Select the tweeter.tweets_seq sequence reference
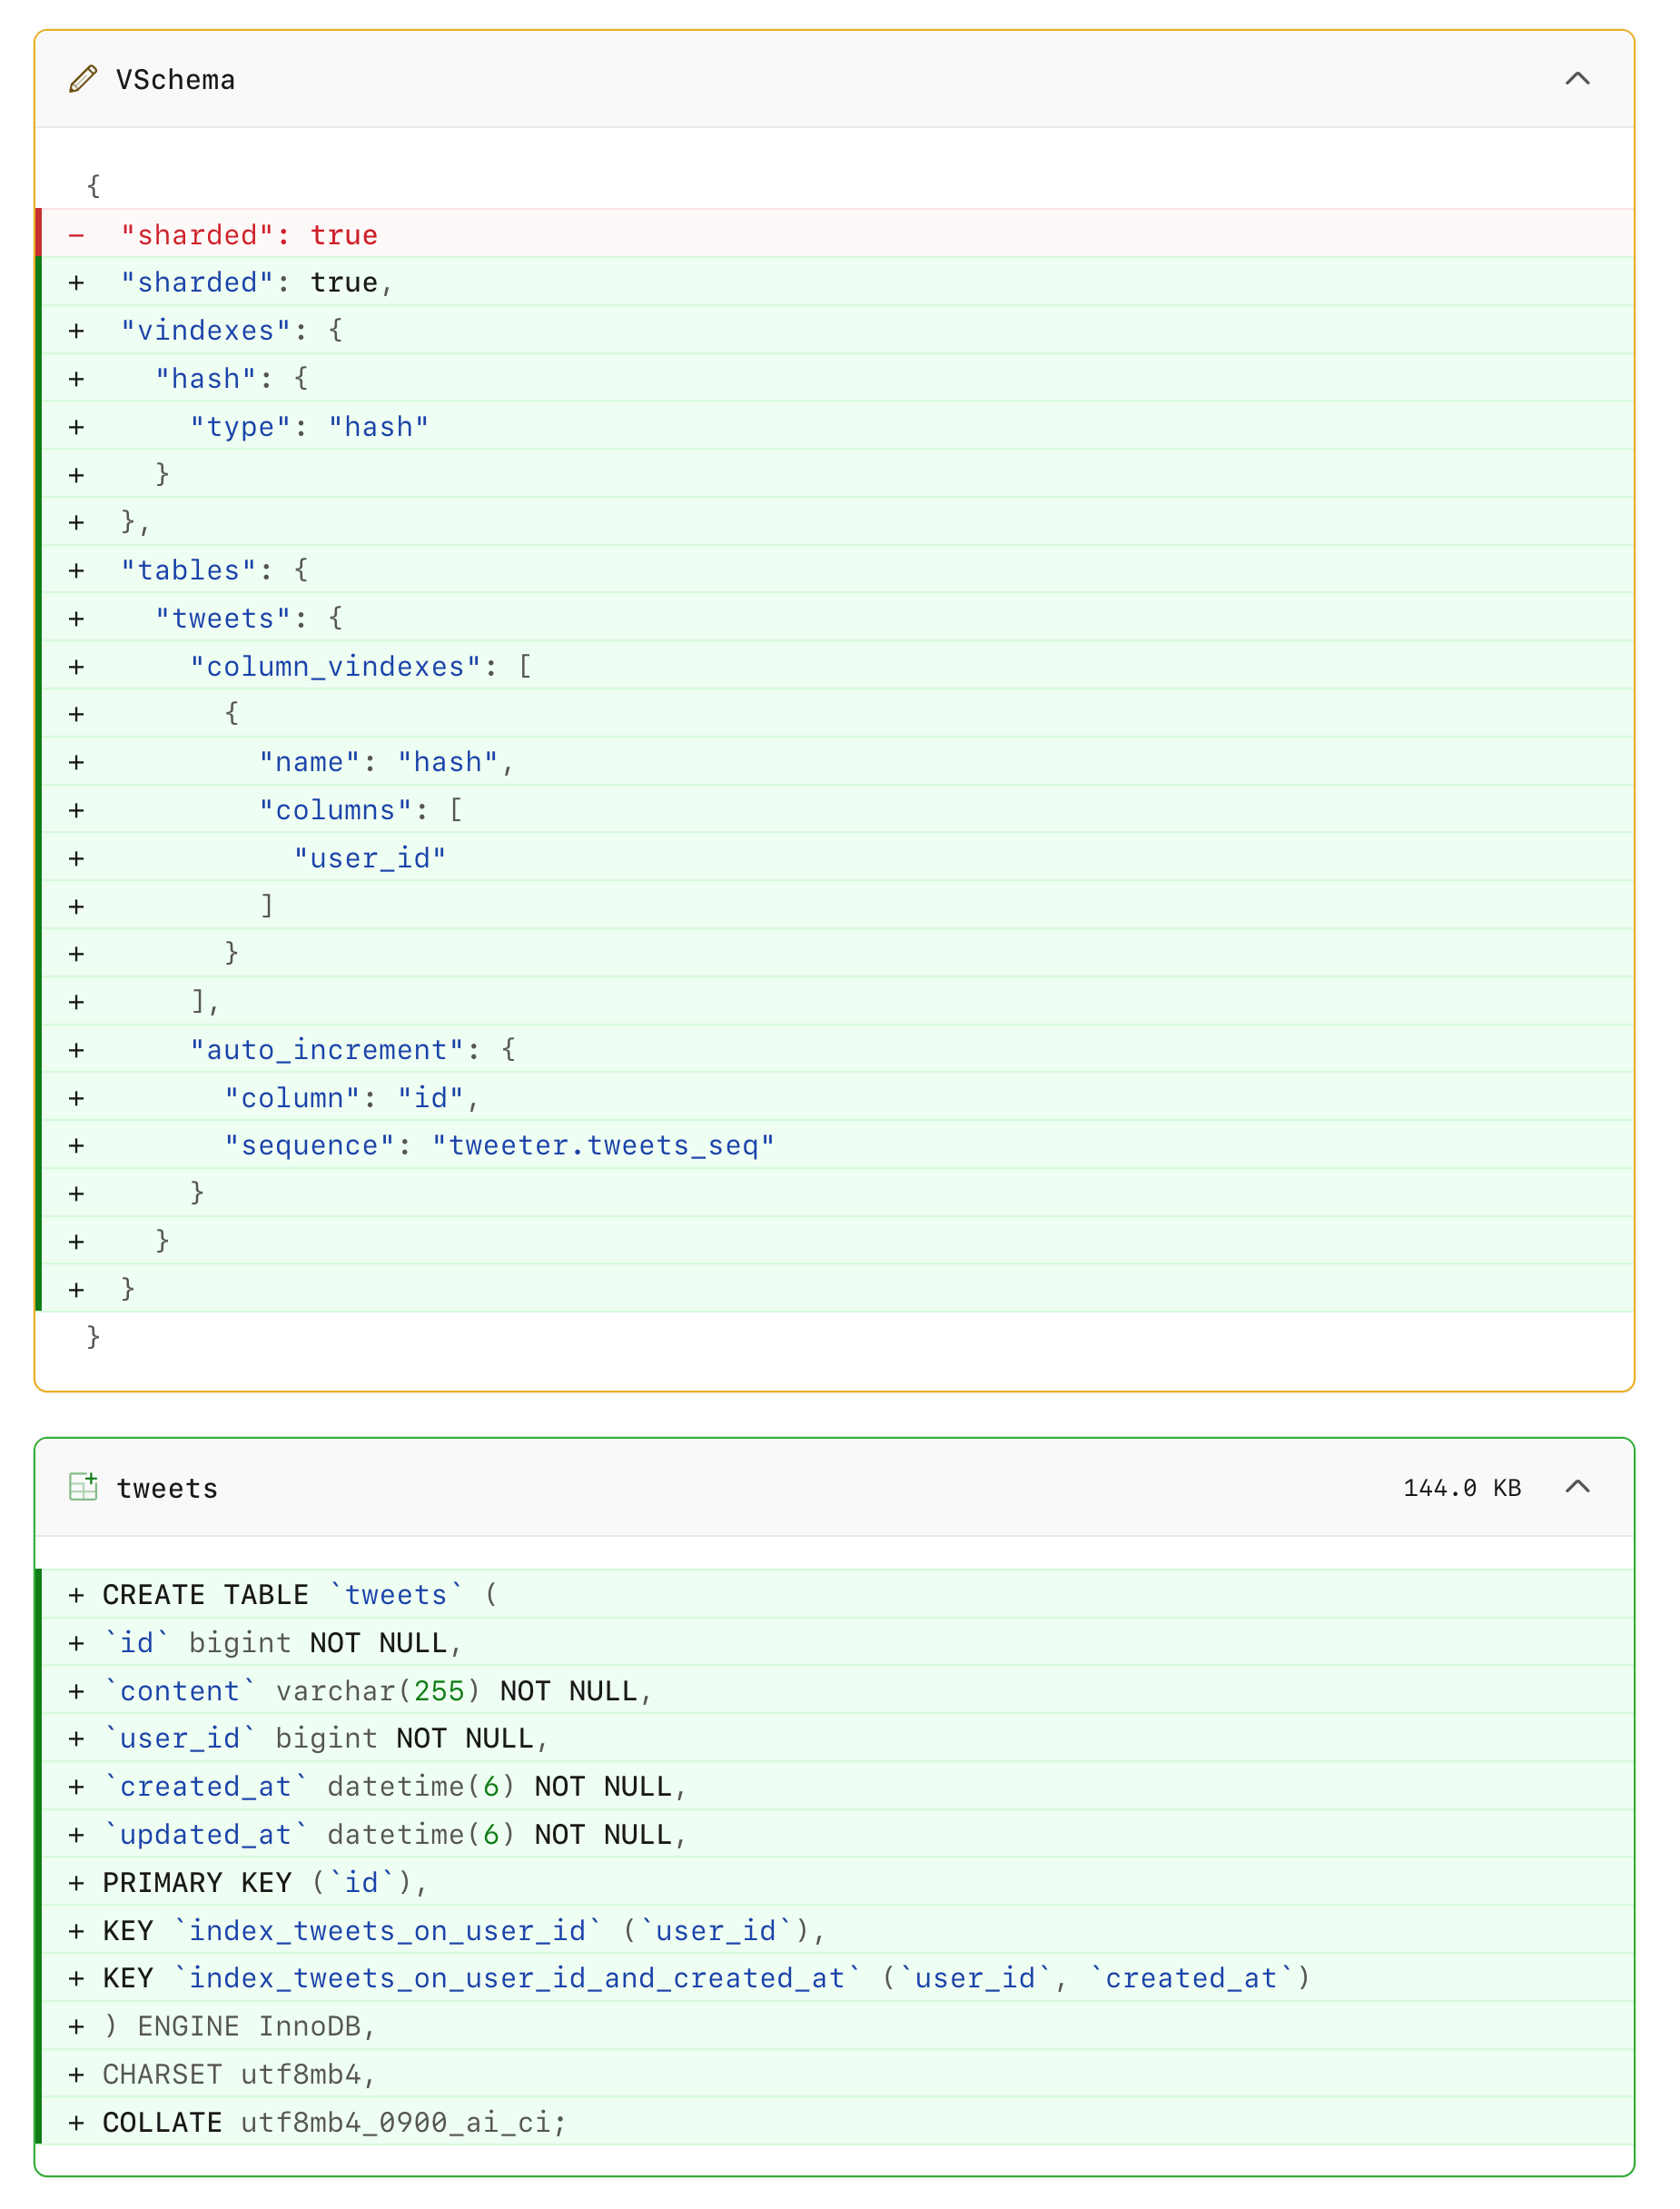The width and height of the screenshot is (1680, 2209). click(x=604, y=1145)
